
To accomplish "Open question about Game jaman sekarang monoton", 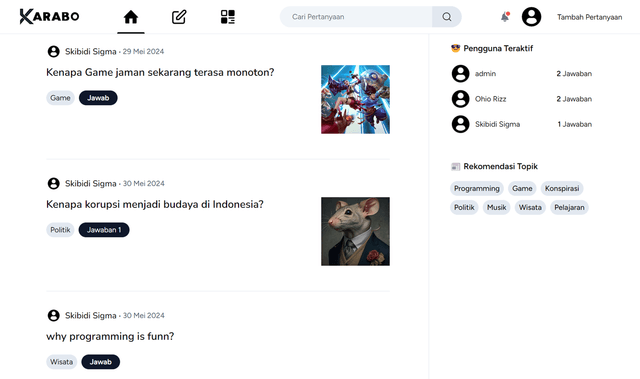I will 160,72.
